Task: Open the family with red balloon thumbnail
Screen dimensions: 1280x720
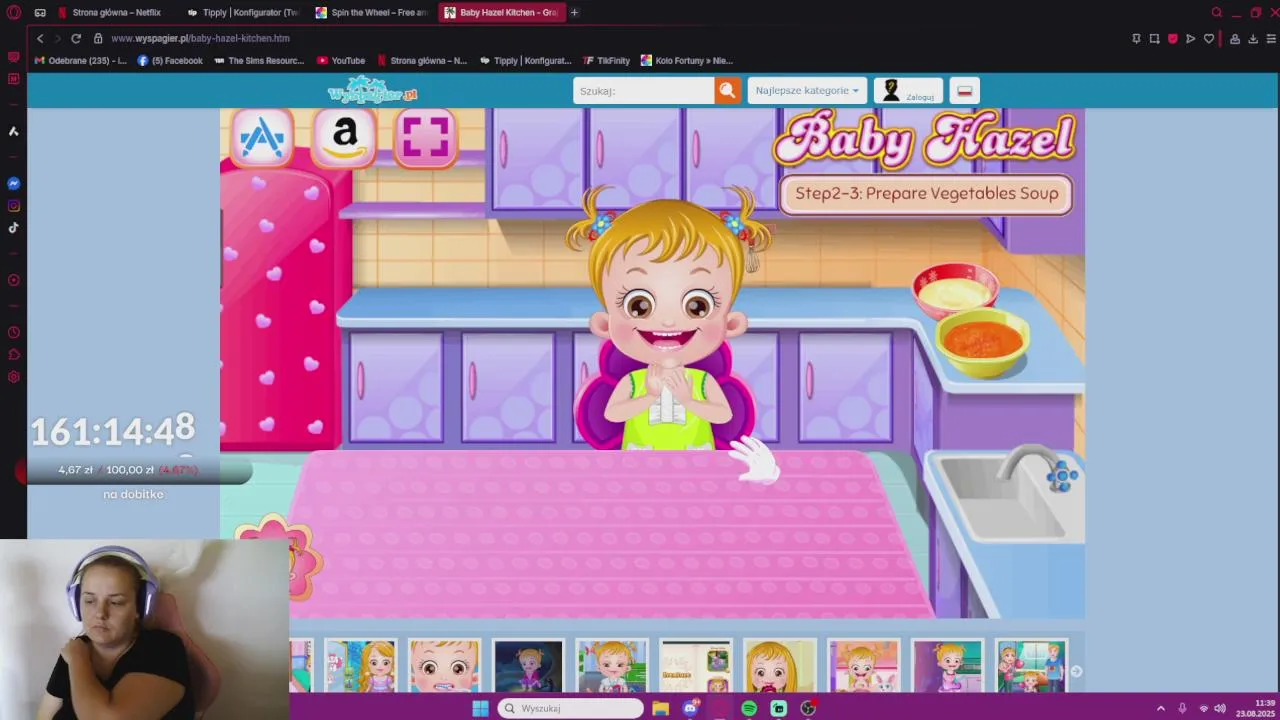Action: pyautogui.click(x=1031, y=666)
